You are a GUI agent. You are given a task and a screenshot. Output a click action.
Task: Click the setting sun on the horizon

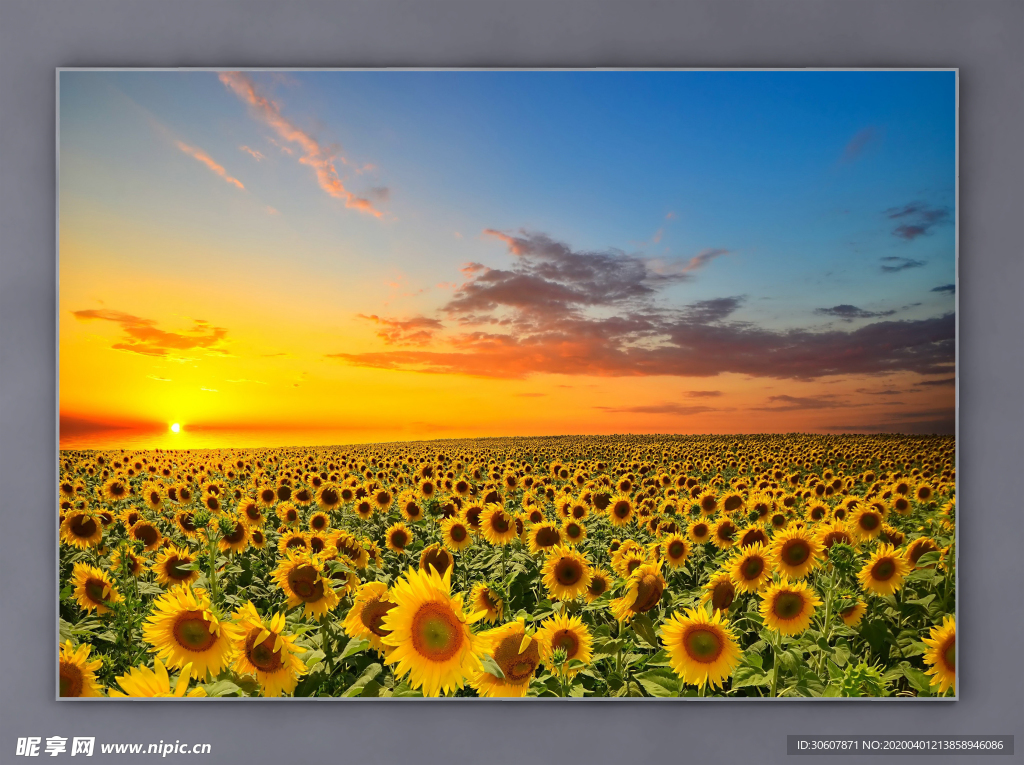(x=175, y=427)
